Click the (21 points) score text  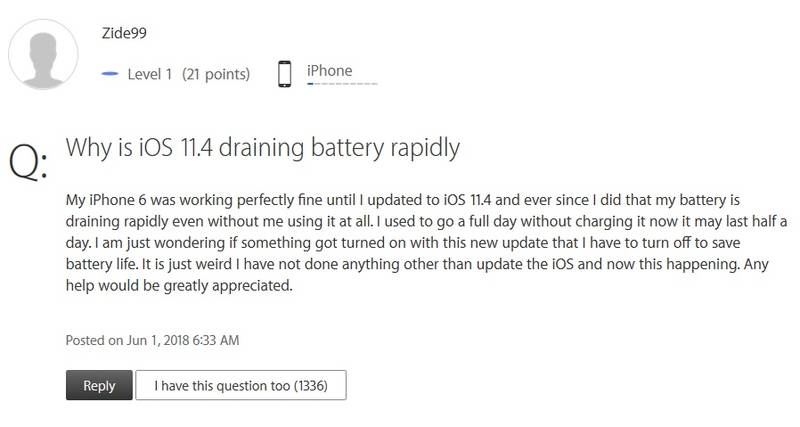point(216,74)
